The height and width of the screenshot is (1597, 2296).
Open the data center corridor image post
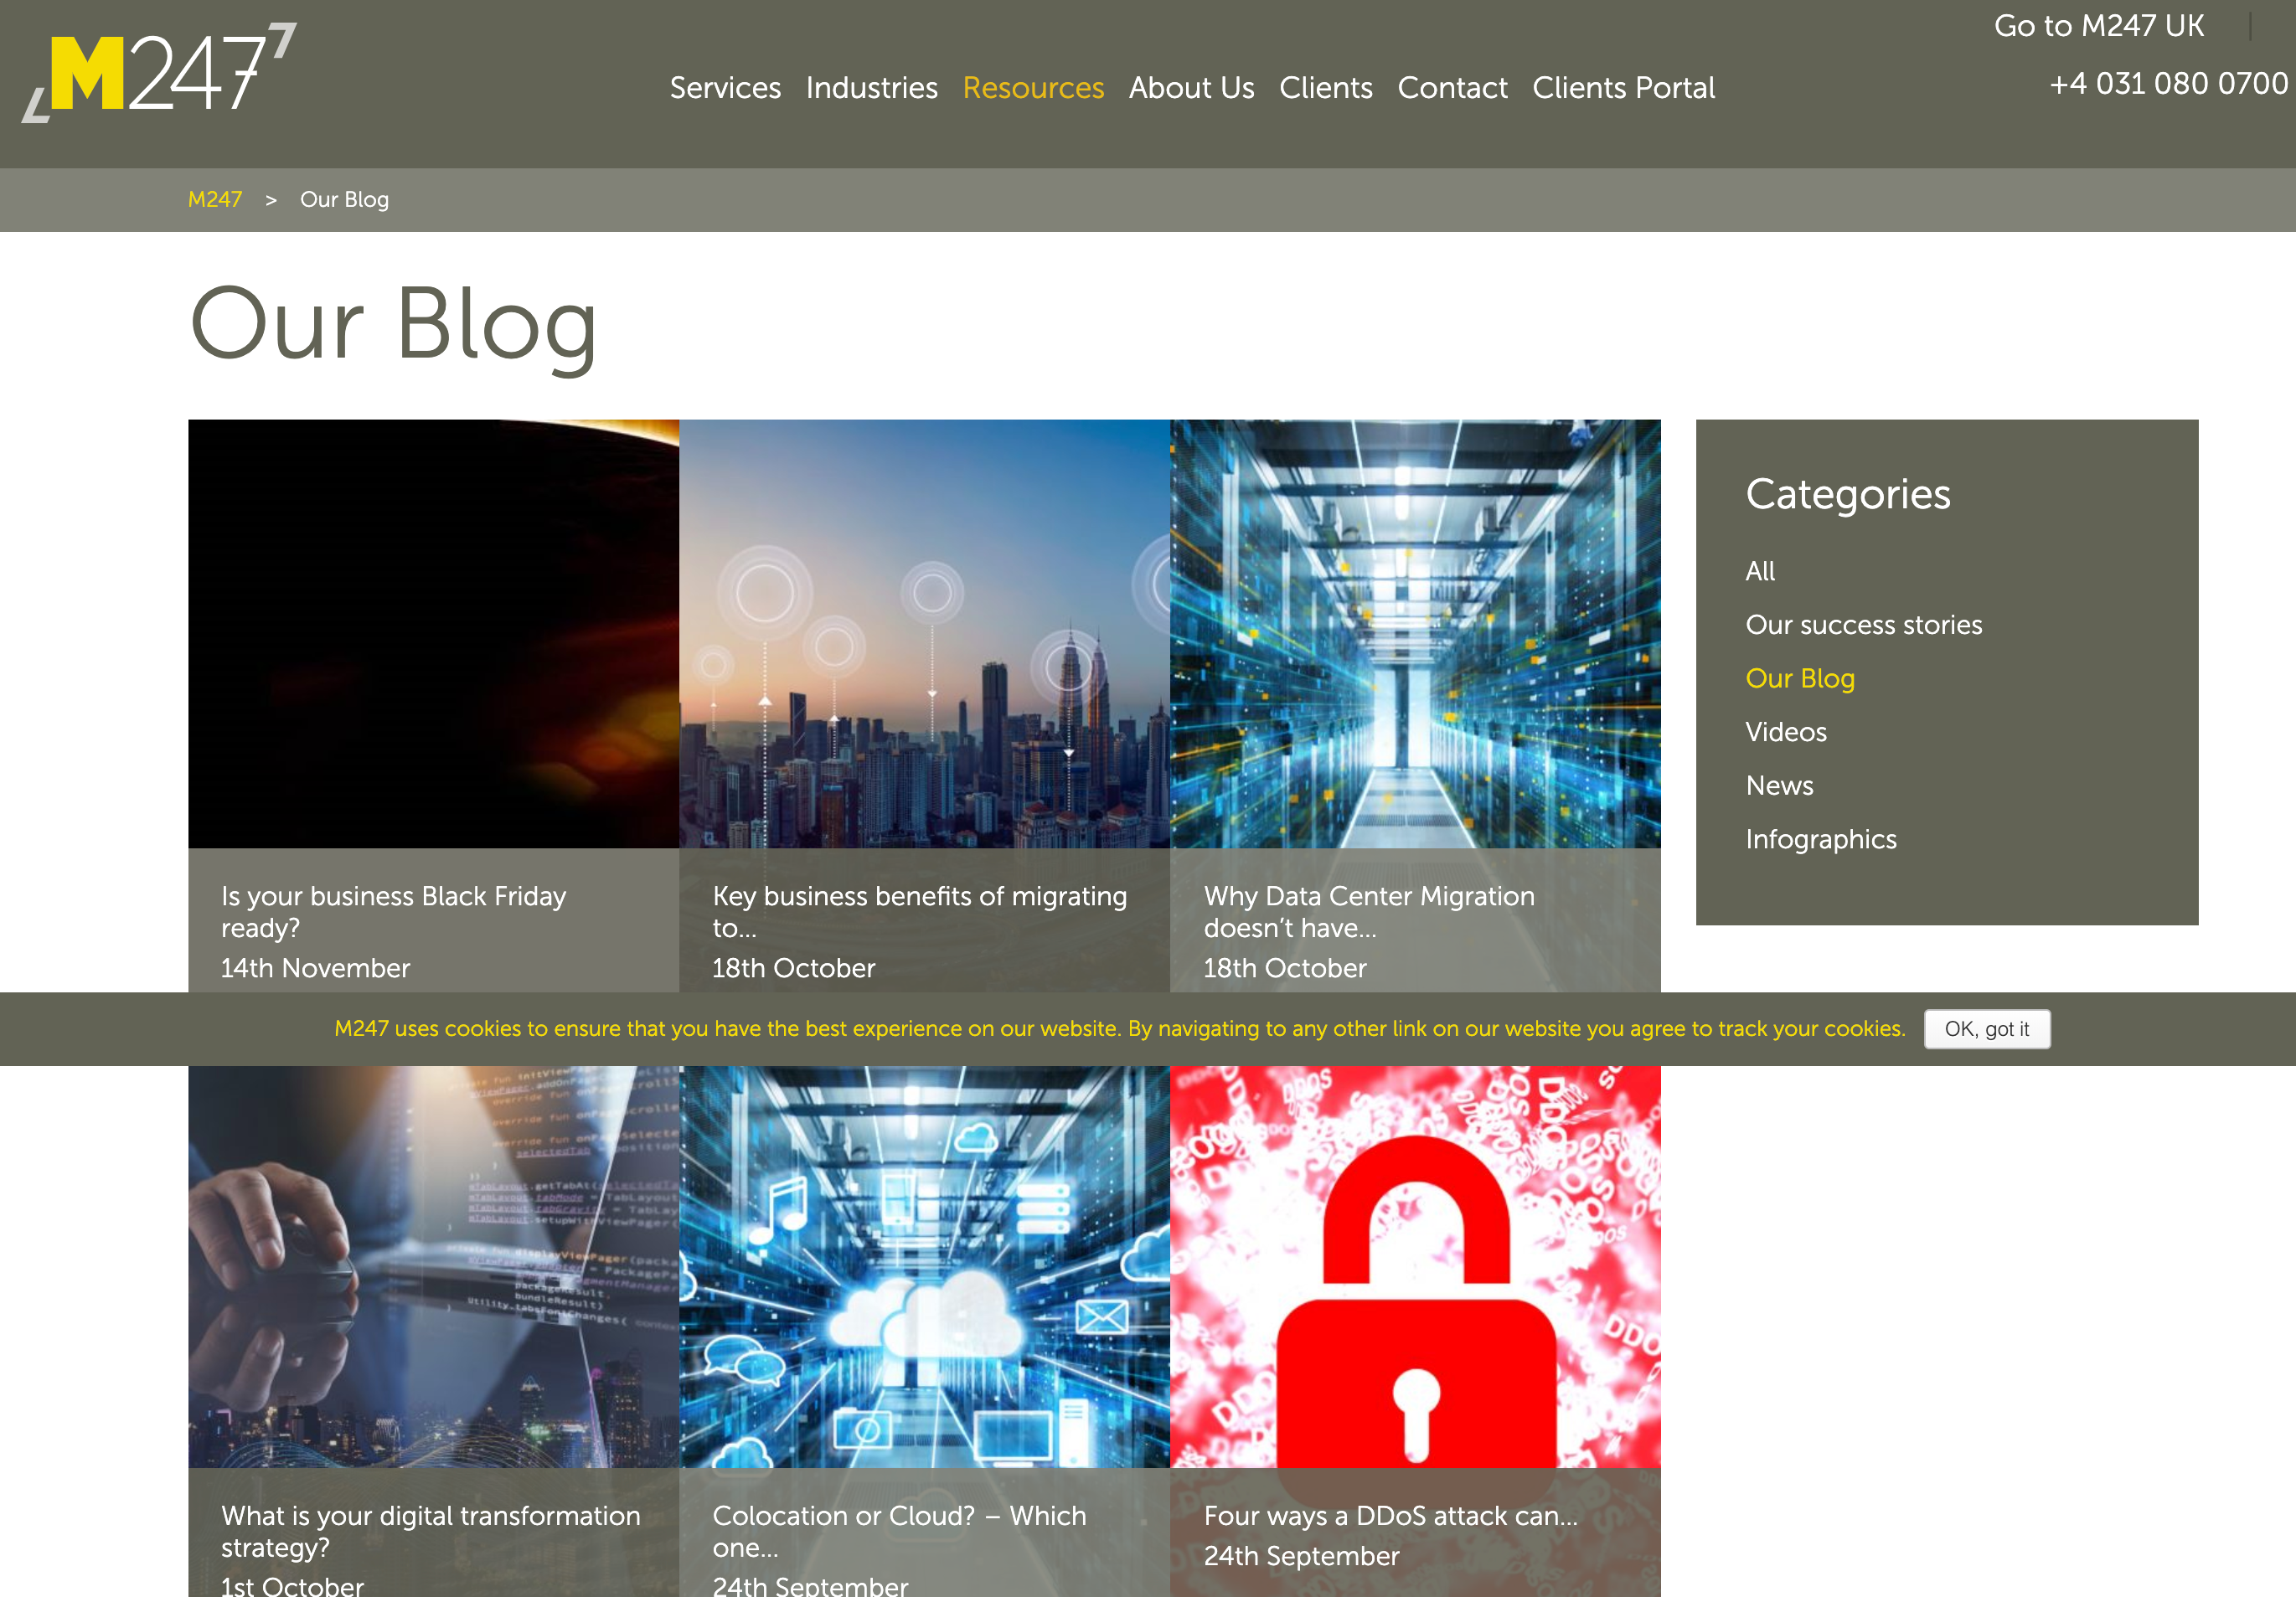click(x=1415, y=634)
